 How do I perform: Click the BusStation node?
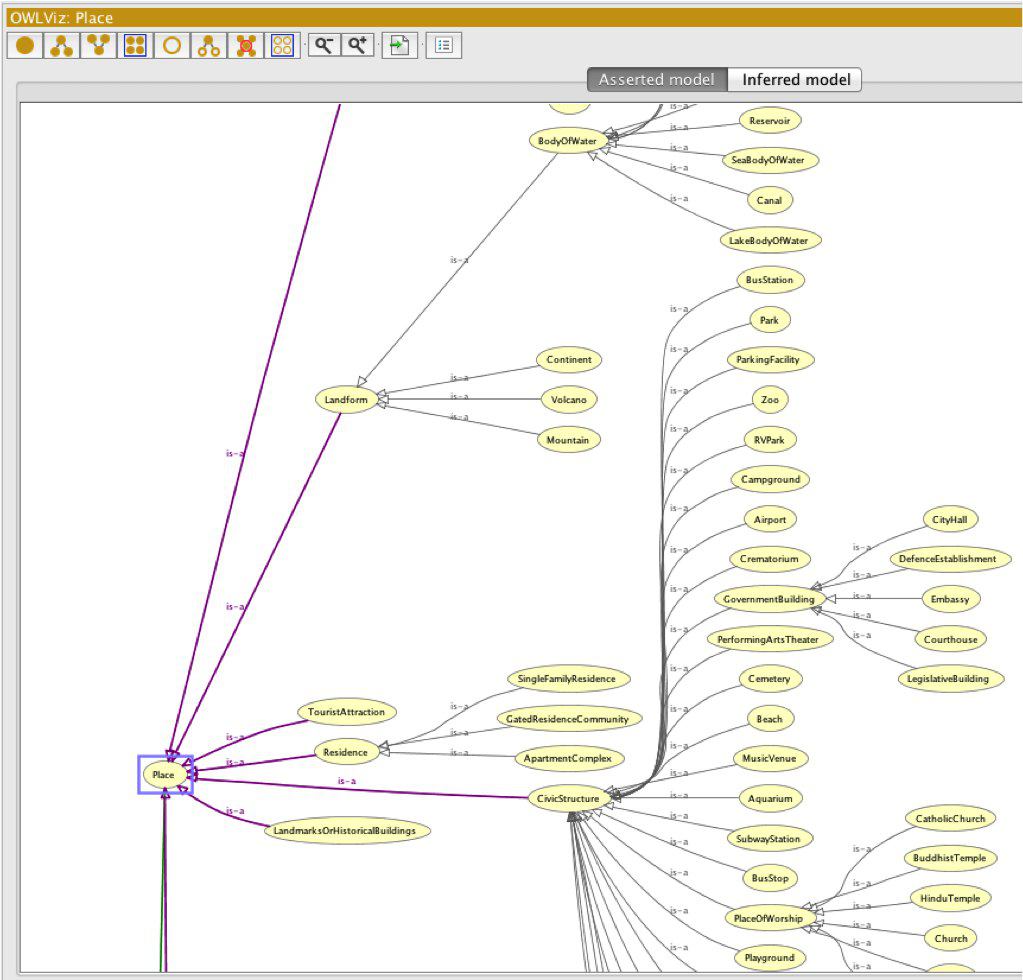770,280
